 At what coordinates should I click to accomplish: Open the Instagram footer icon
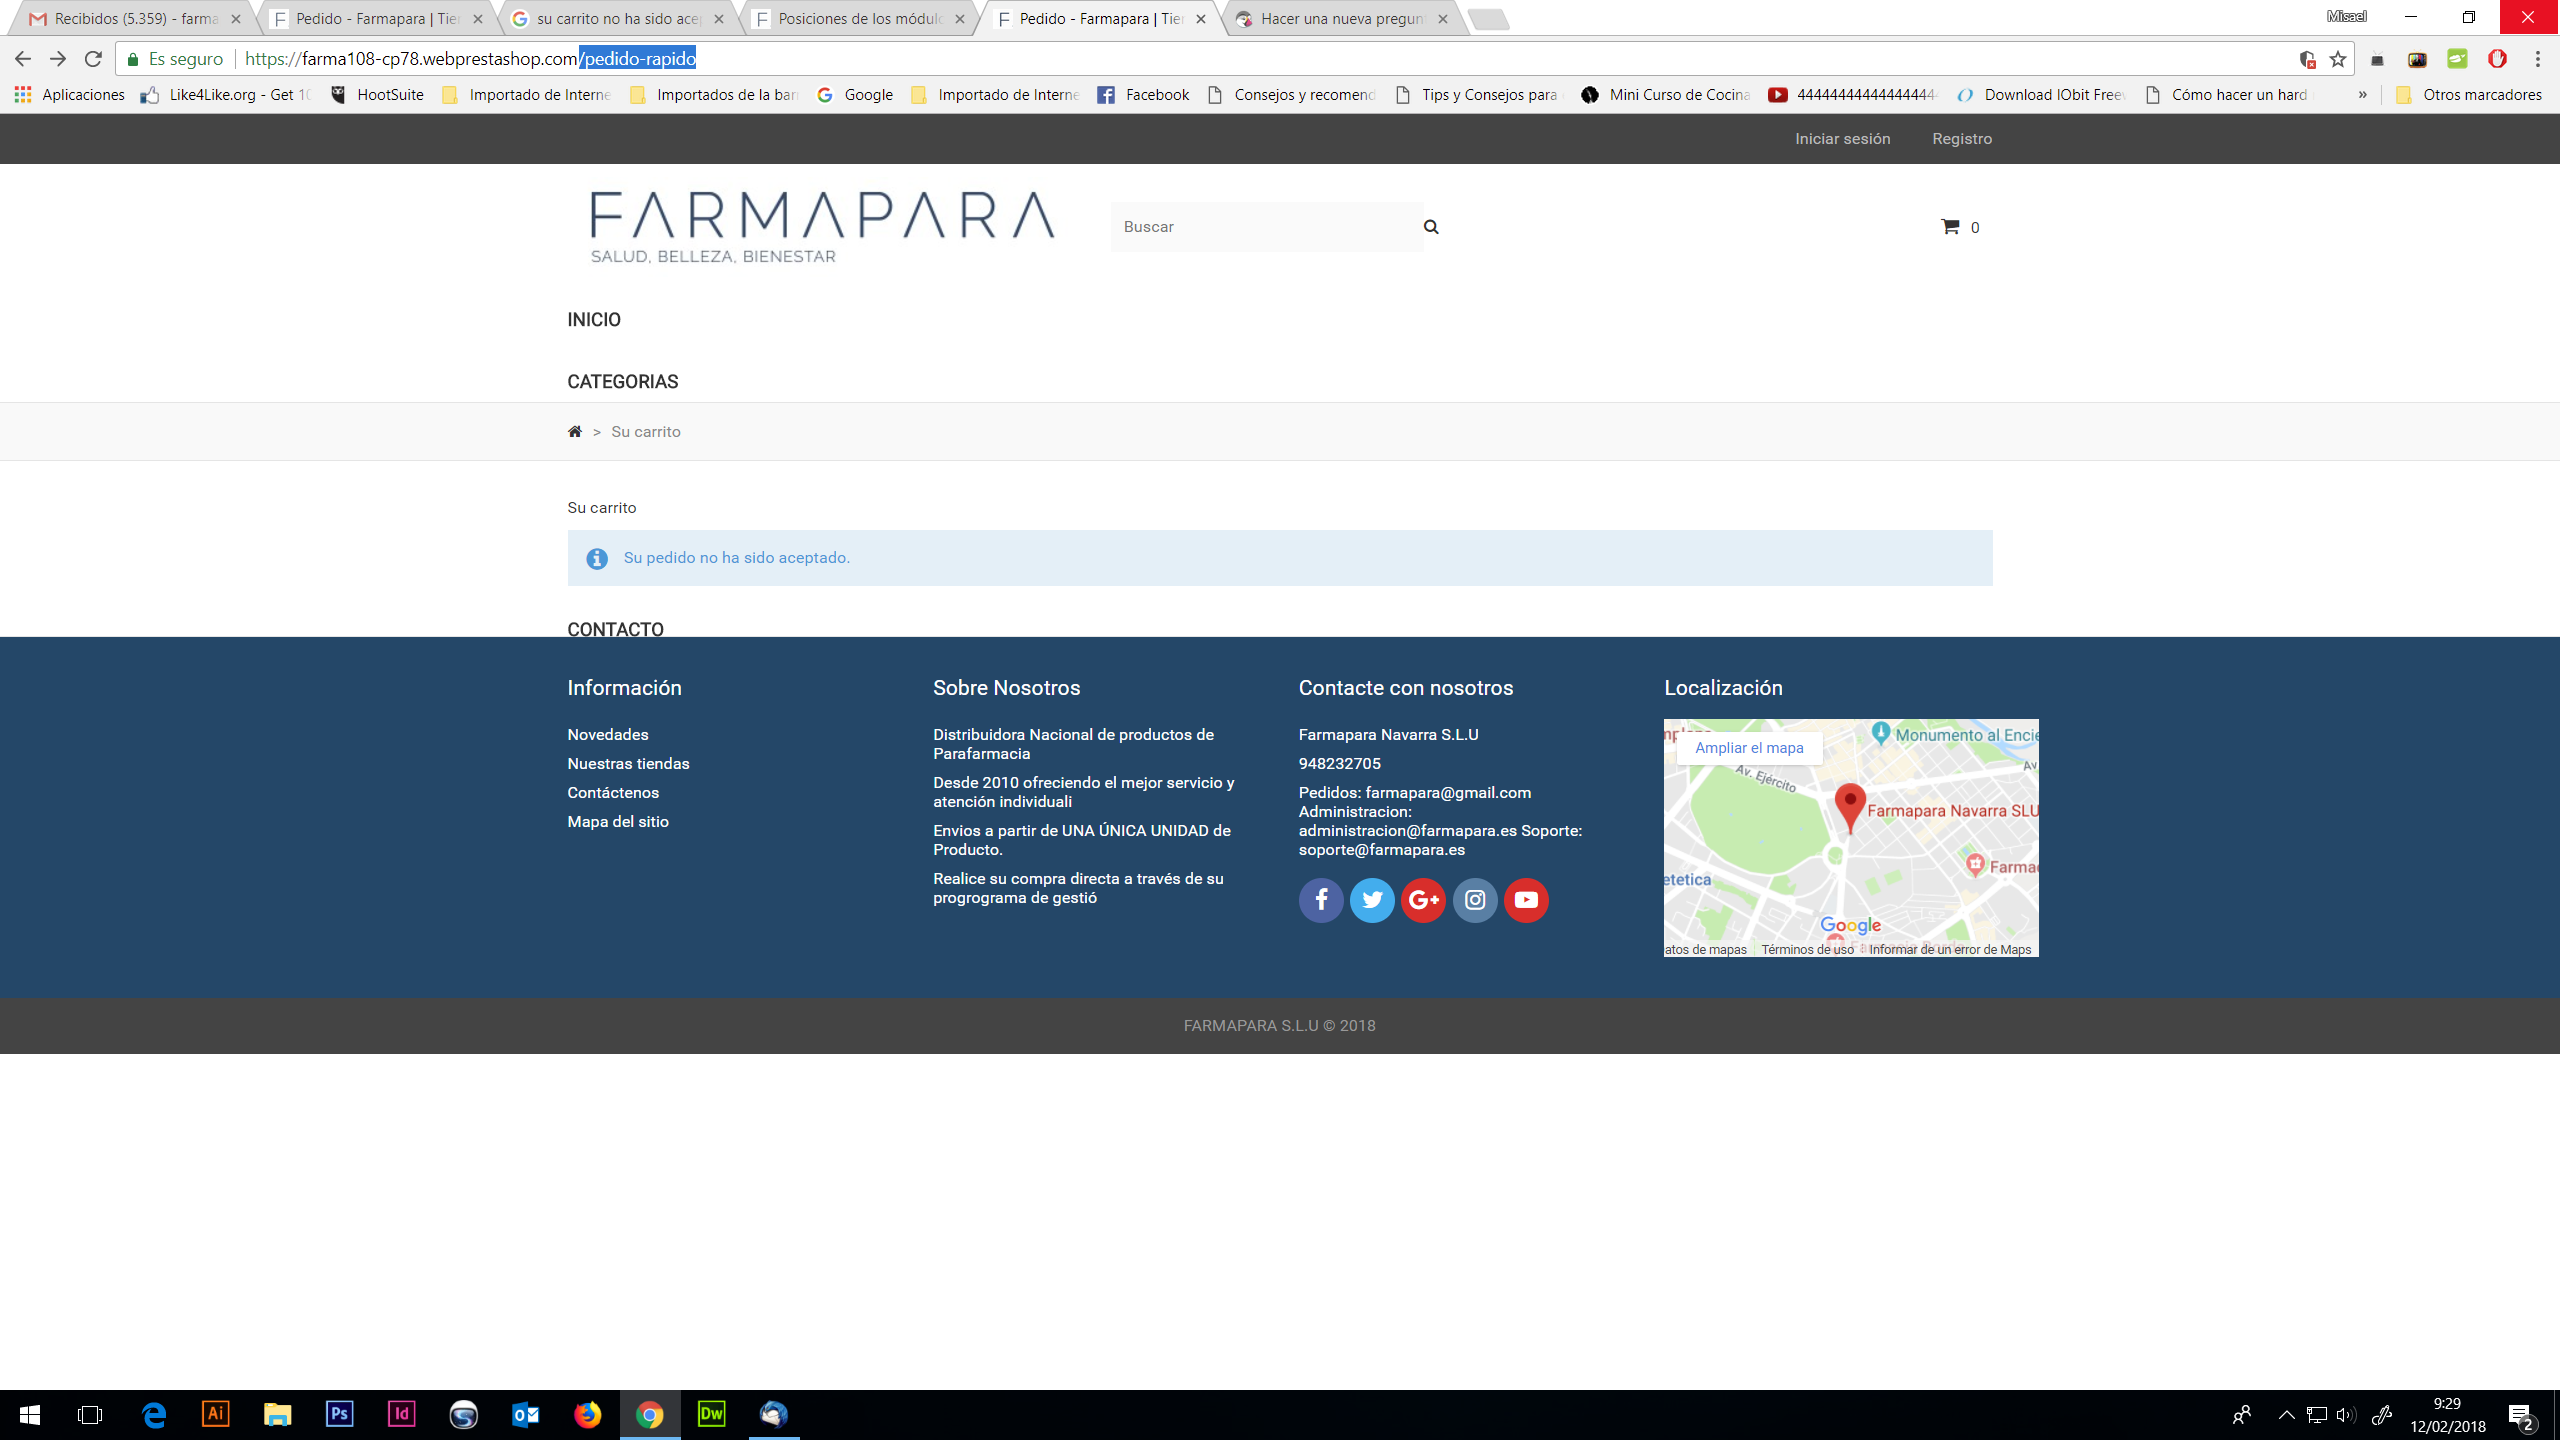tap(1475, 900)
